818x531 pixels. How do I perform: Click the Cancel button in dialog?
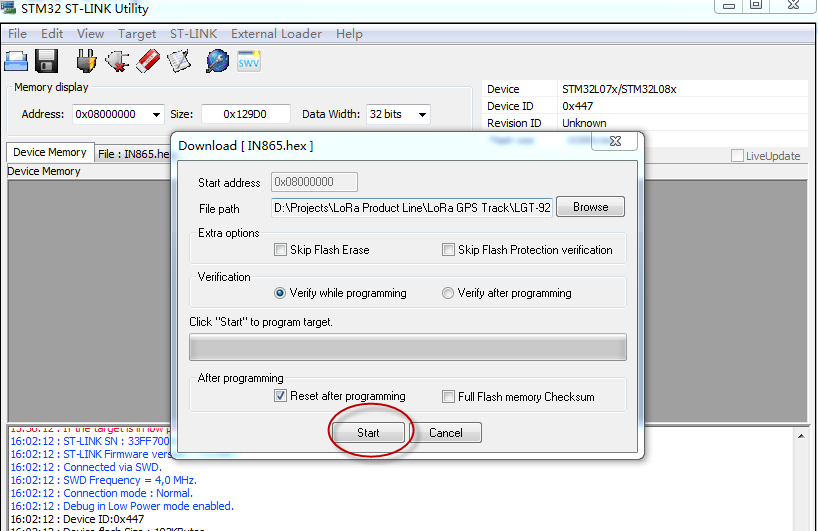(446, 432)
